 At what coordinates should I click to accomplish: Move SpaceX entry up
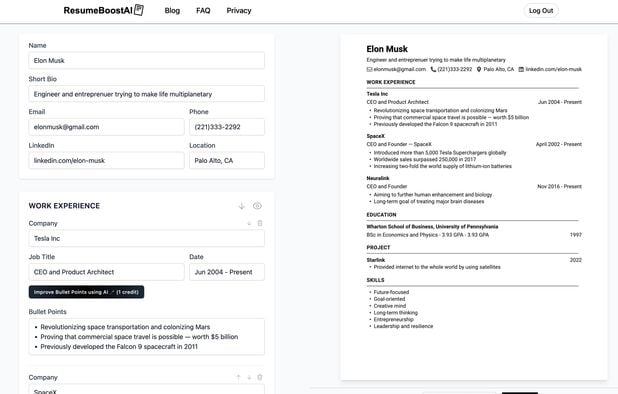(238, 377)
